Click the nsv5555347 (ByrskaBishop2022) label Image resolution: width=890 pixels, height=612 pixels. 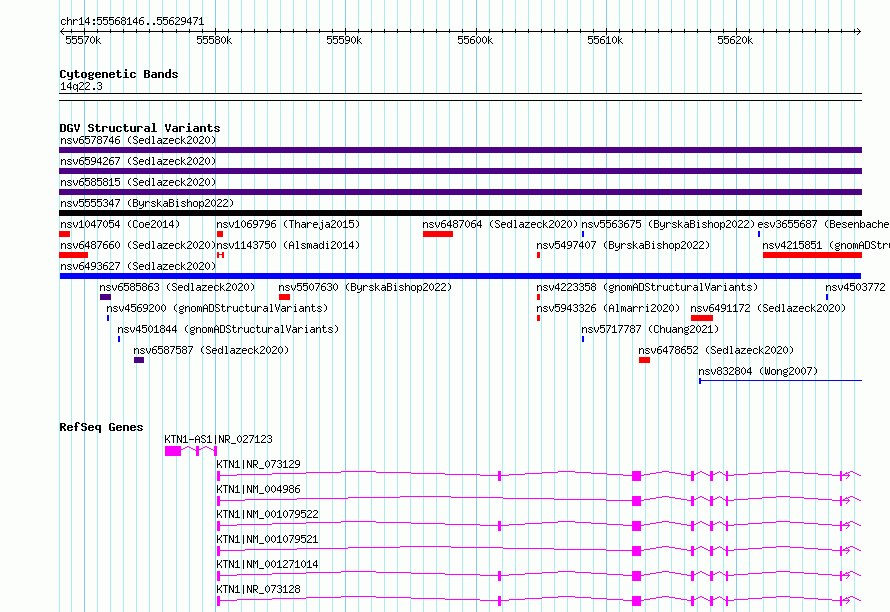(147, 203)
